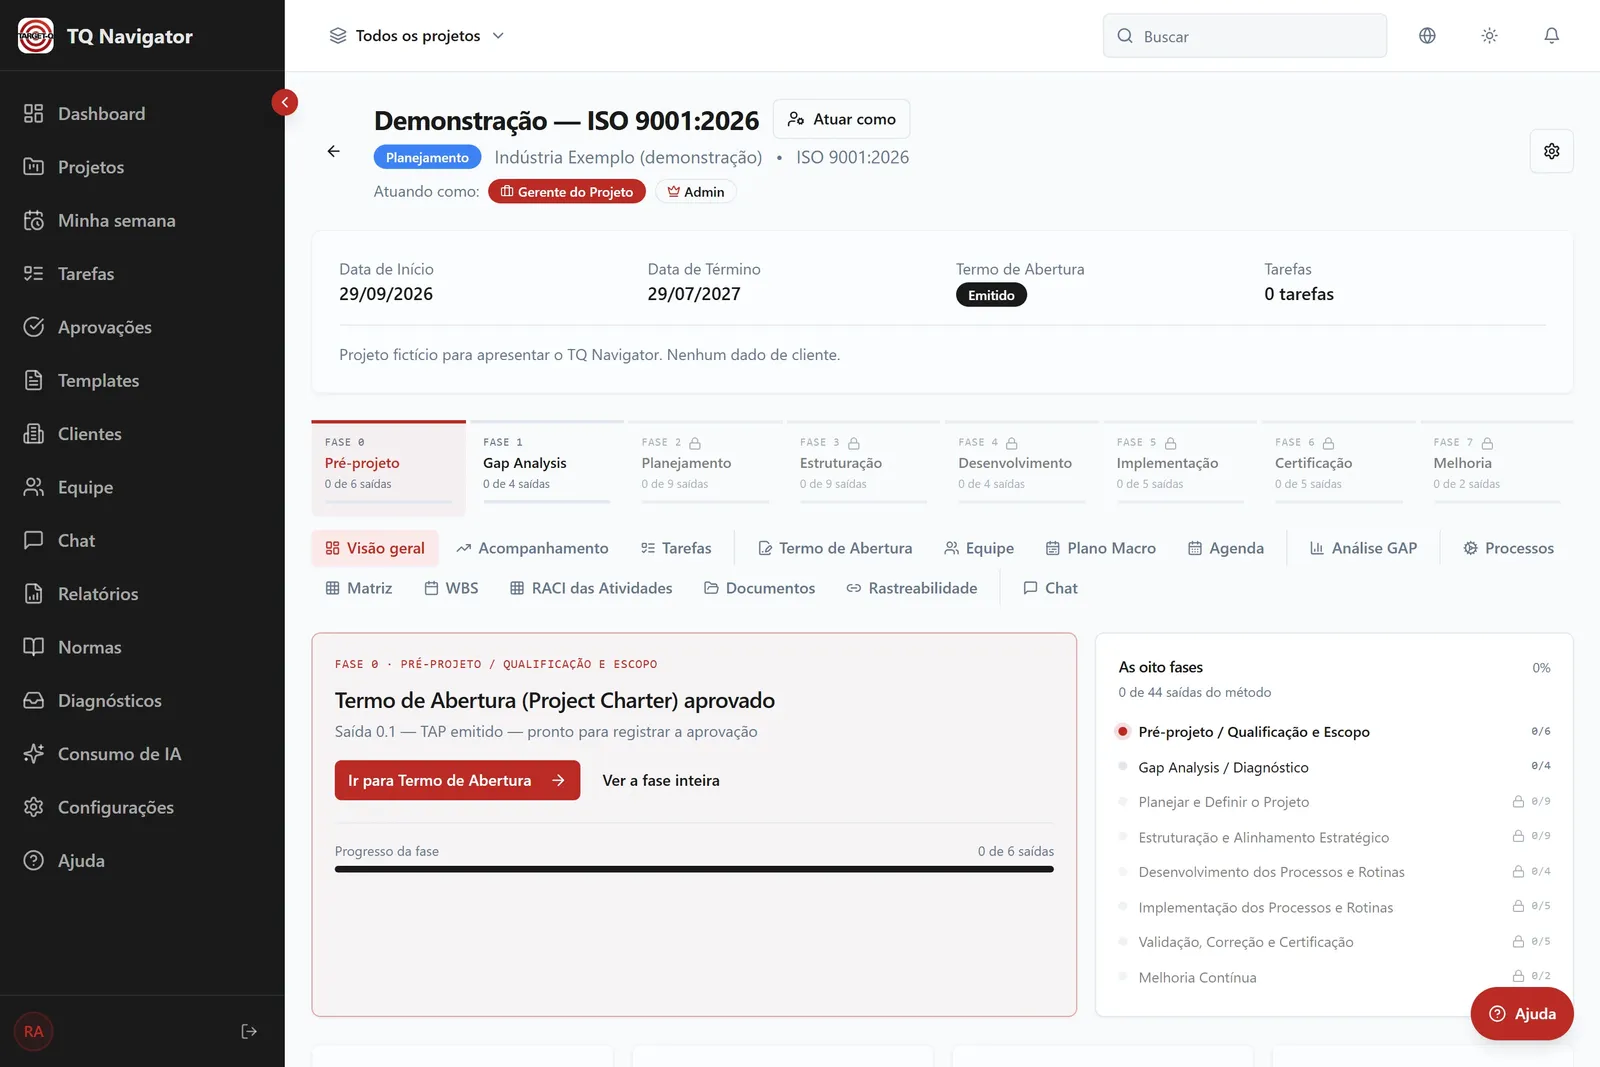
Task: Open the language globe icon
Action: pyautogui.click(x=1427, y=36)
